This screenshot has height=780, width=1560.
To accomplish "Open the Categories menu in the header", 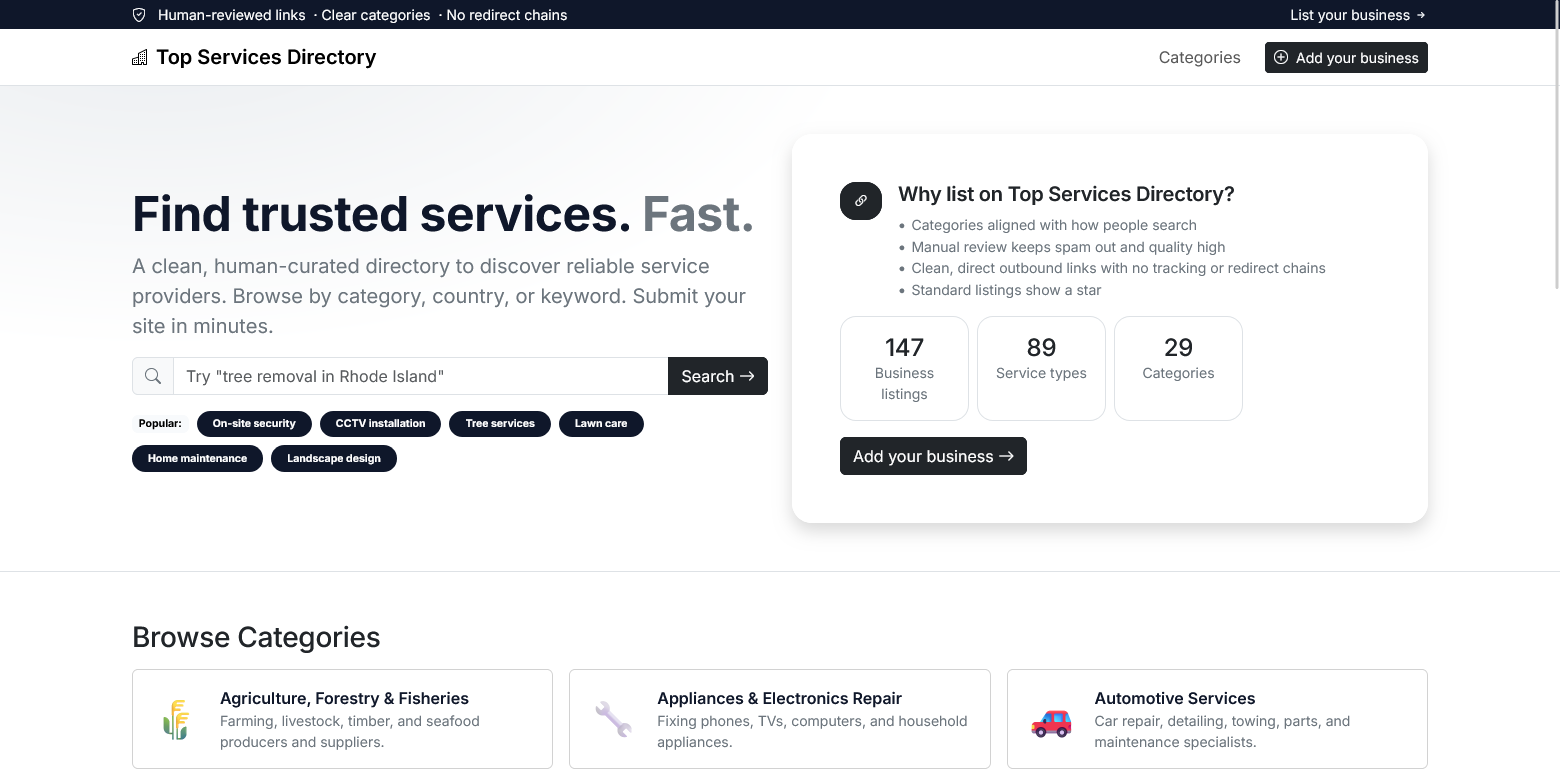I will pyautogui.click(x=1199, y=57).
